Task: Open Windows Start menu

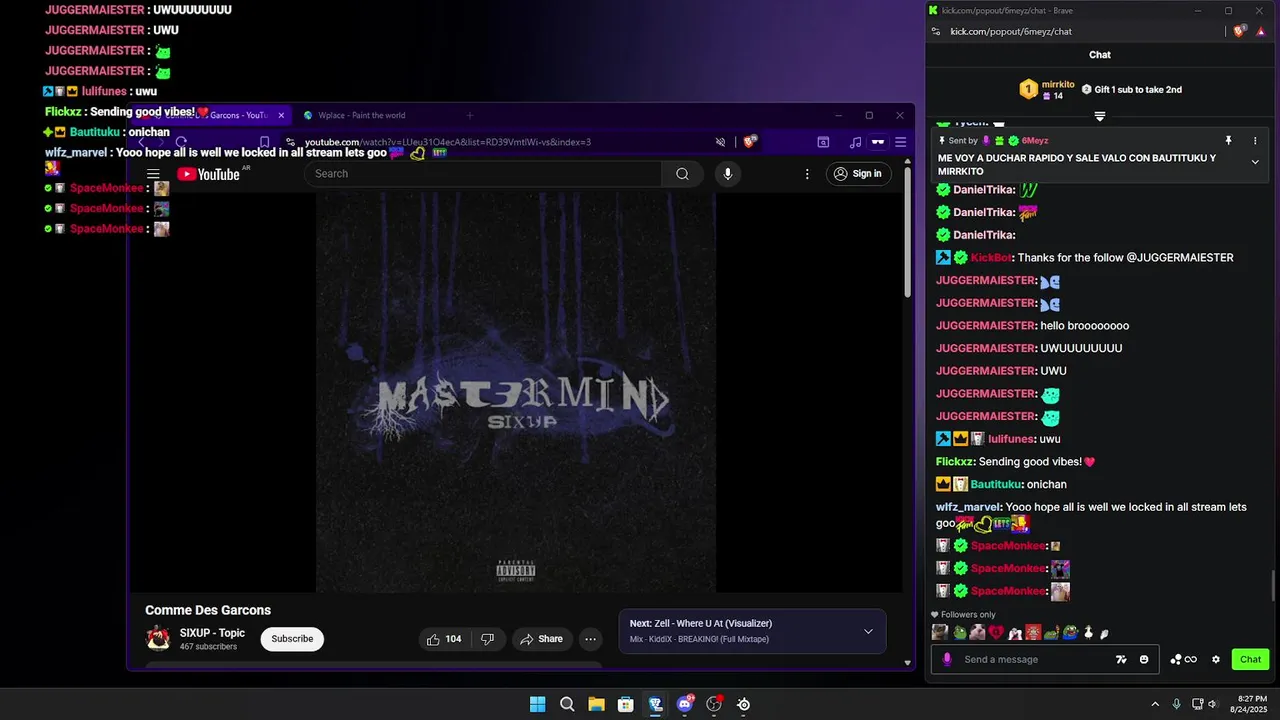Action: [537, 704]
